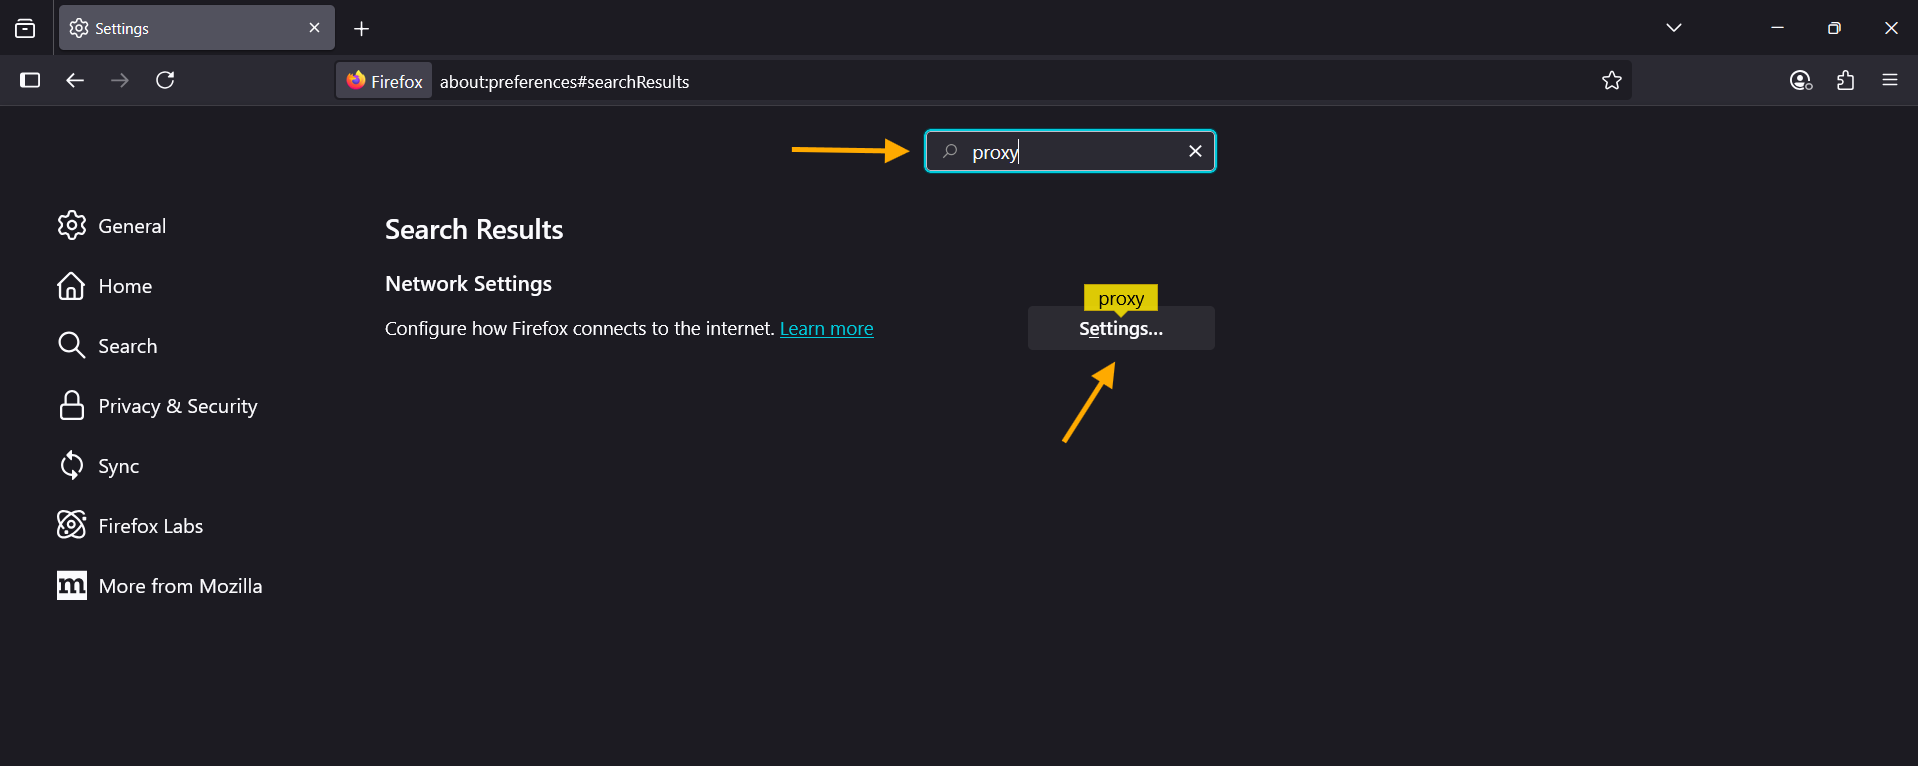Image resolution: width=1918 pixels, height=766 pixels.
Task: Open the application hamburger menu
Action: [x=1890, y=80]
